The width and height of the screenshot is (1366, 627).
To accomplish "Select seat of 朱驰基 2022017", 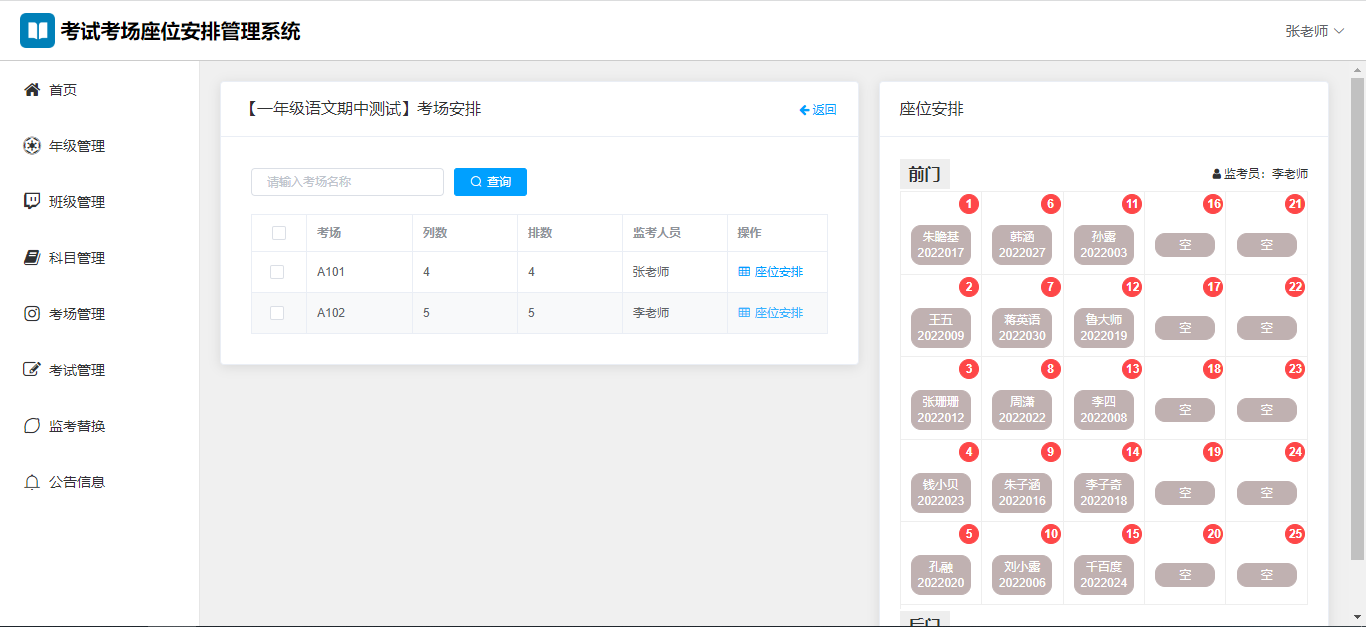I will pos(941,245).
